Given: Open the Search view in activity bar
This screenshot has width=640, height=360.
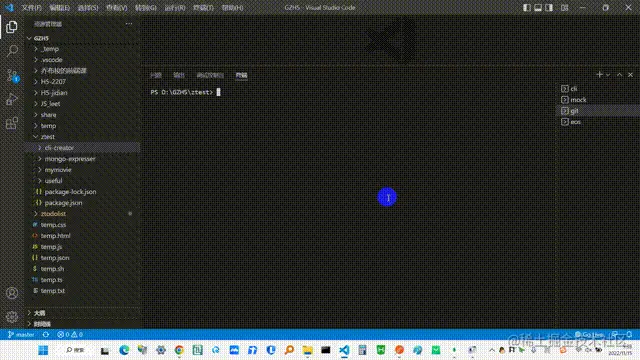Looking at the screenshot, I should point(12,51).
